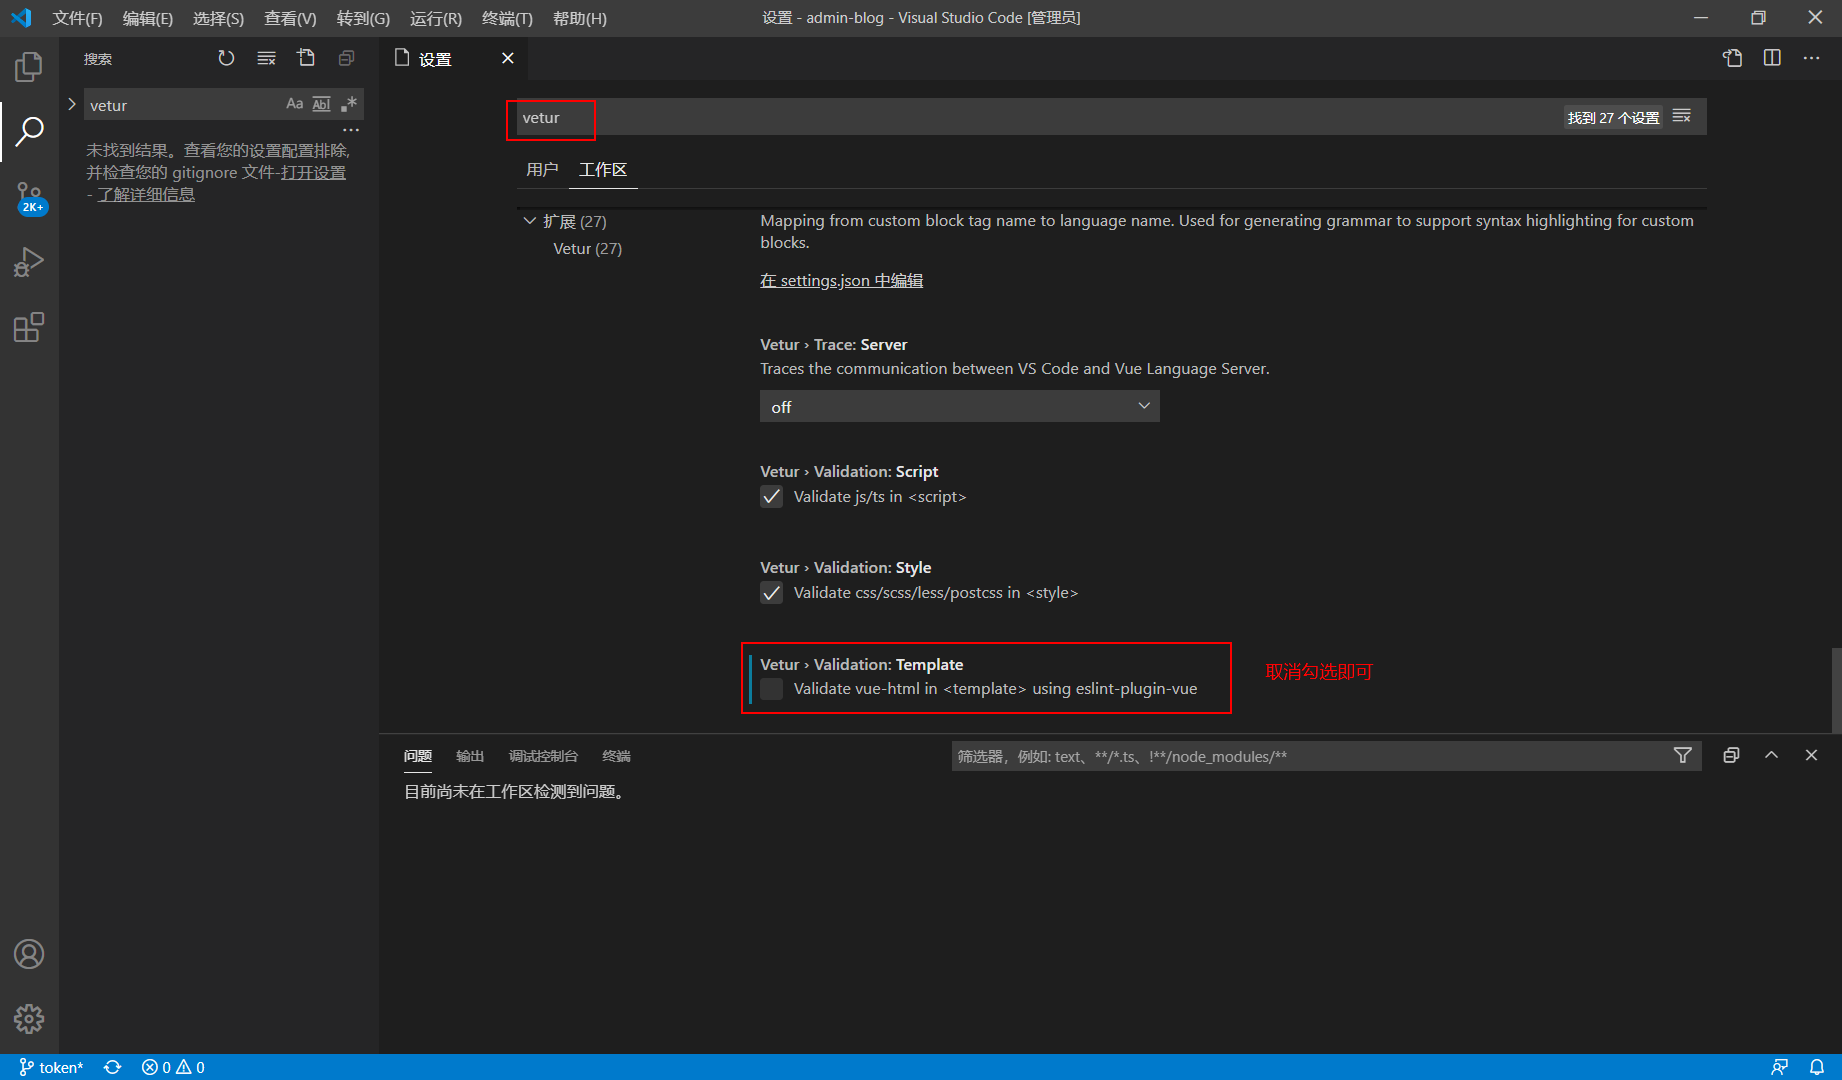Uncheck Validate vue-html in template

(771, 688)
